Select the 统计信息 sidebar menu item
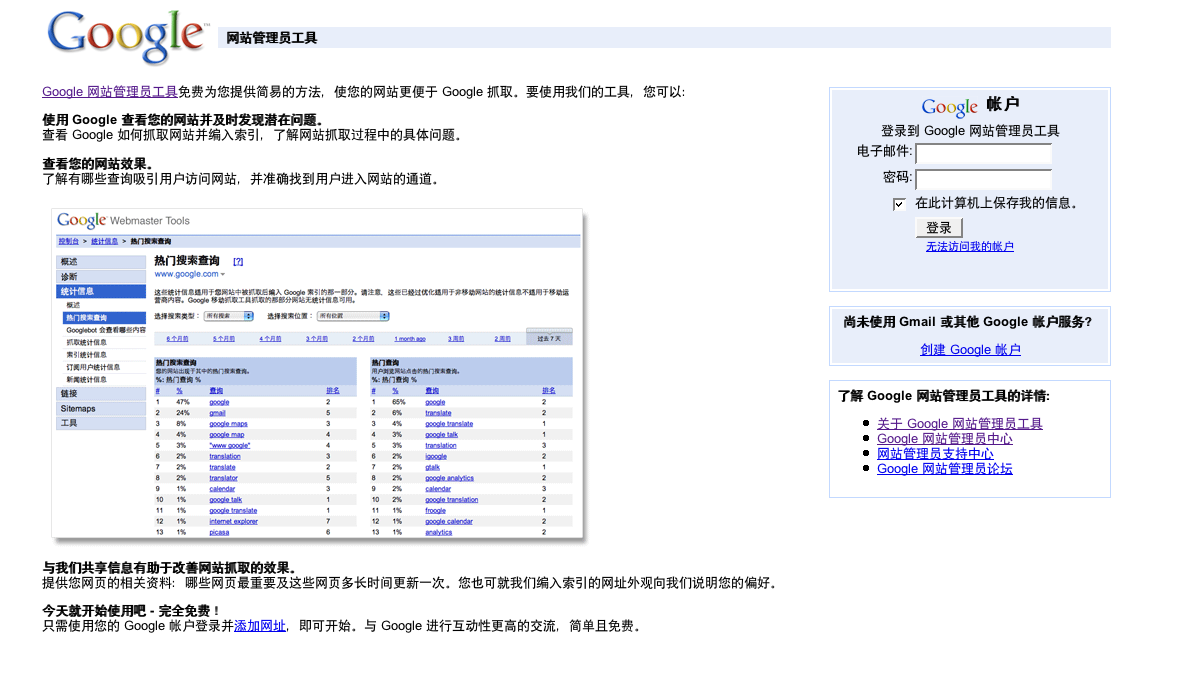The width and height of the screenshot is (1182, 683). (x=100, y=291)
